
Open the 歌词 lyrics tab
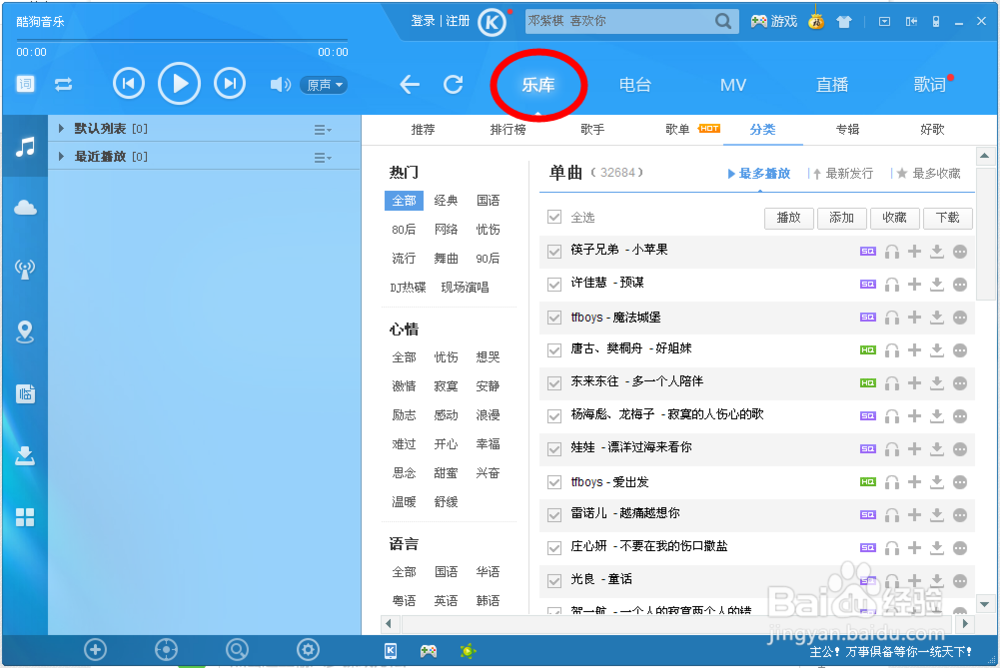(929, 85)
